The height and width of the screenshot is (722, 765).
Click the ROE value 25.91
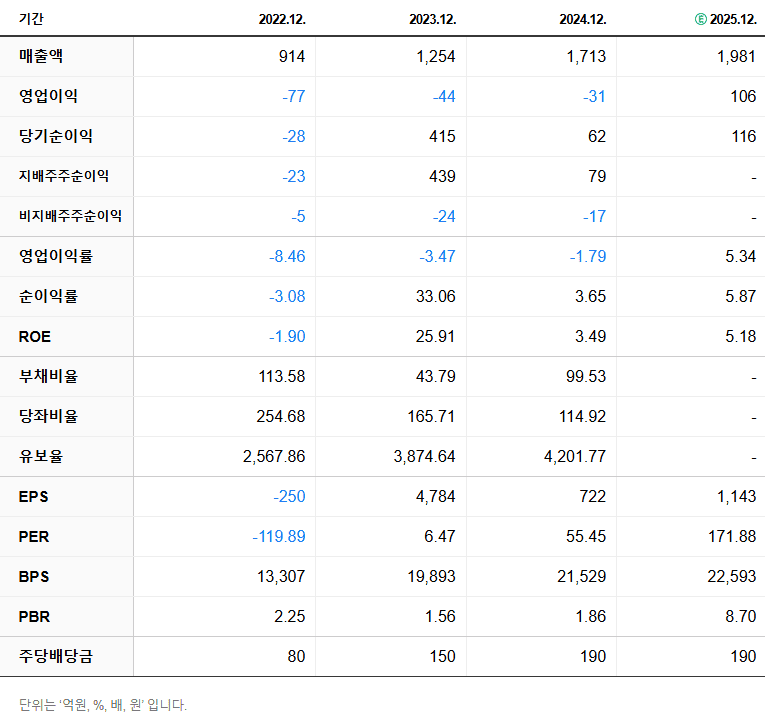click(x=436, y=337)
